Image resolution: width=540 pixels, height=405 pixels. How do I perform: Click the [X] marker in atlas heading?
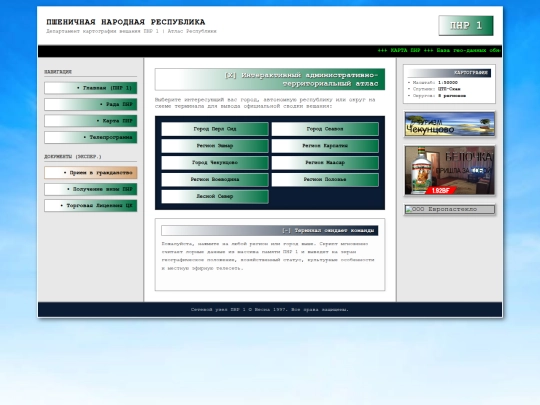pyautogui.click(x=230, y=75)
